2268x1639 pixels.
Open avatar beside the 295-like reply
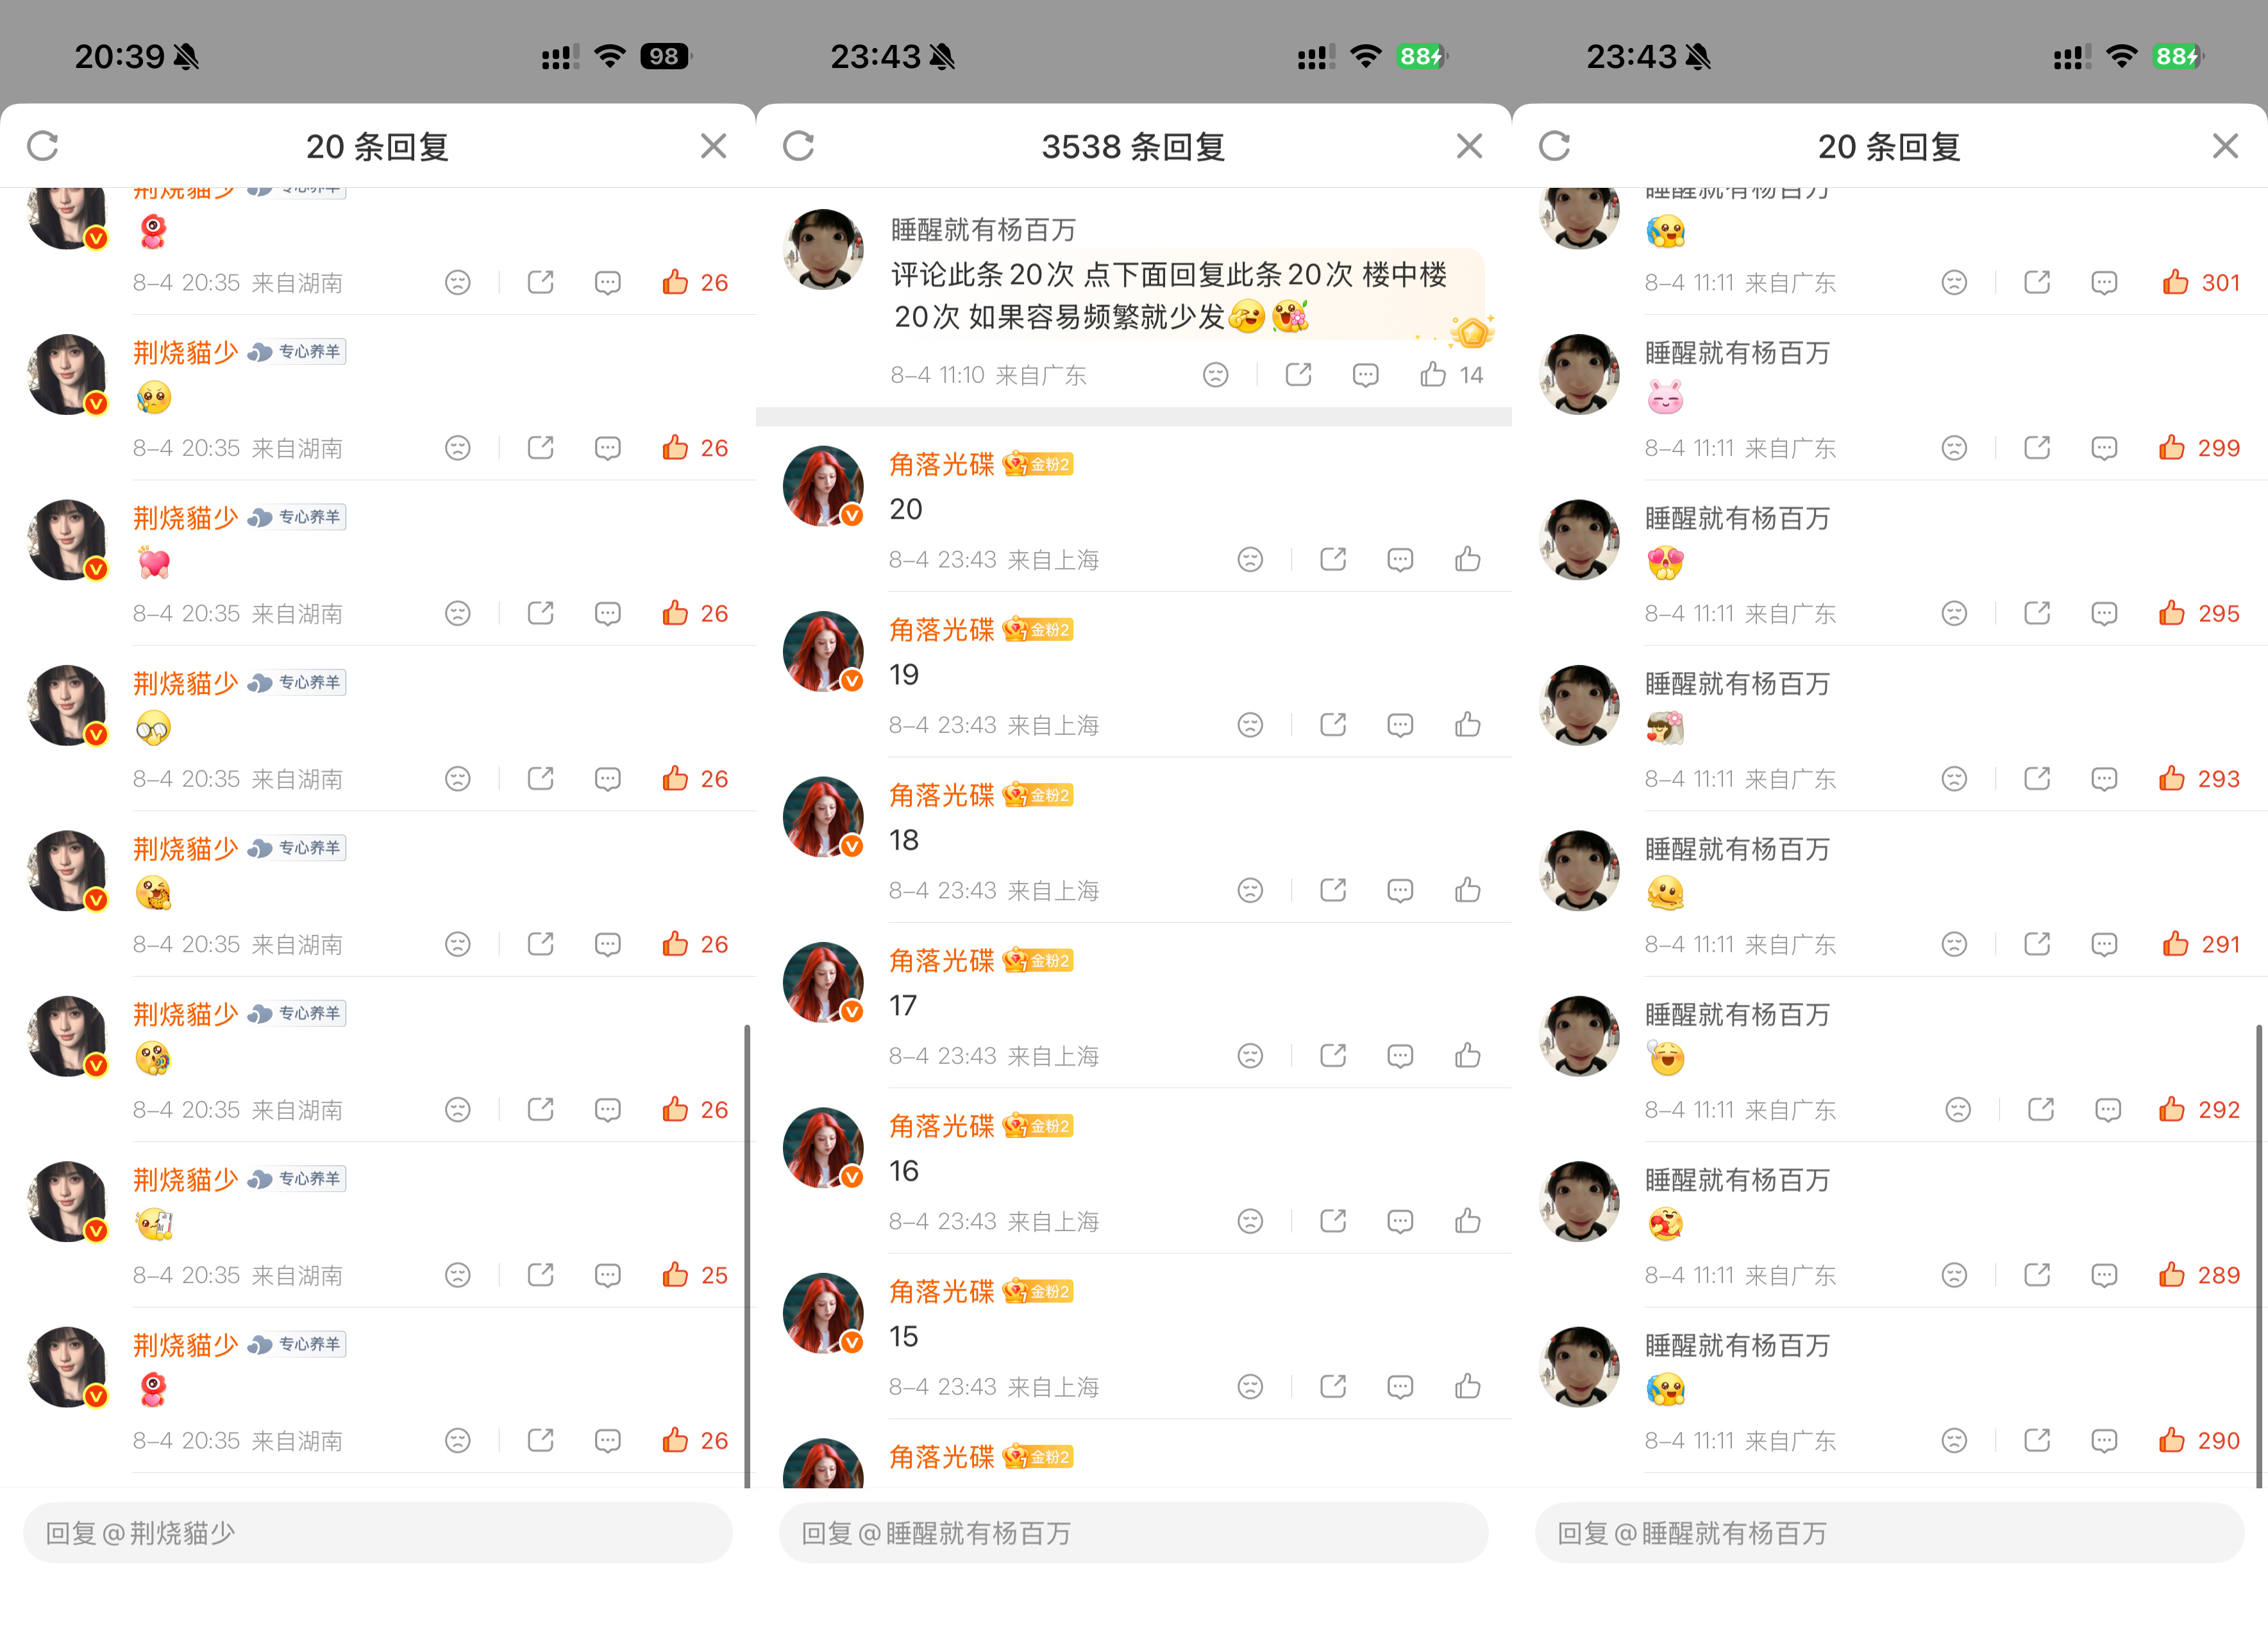[1580, 540]
